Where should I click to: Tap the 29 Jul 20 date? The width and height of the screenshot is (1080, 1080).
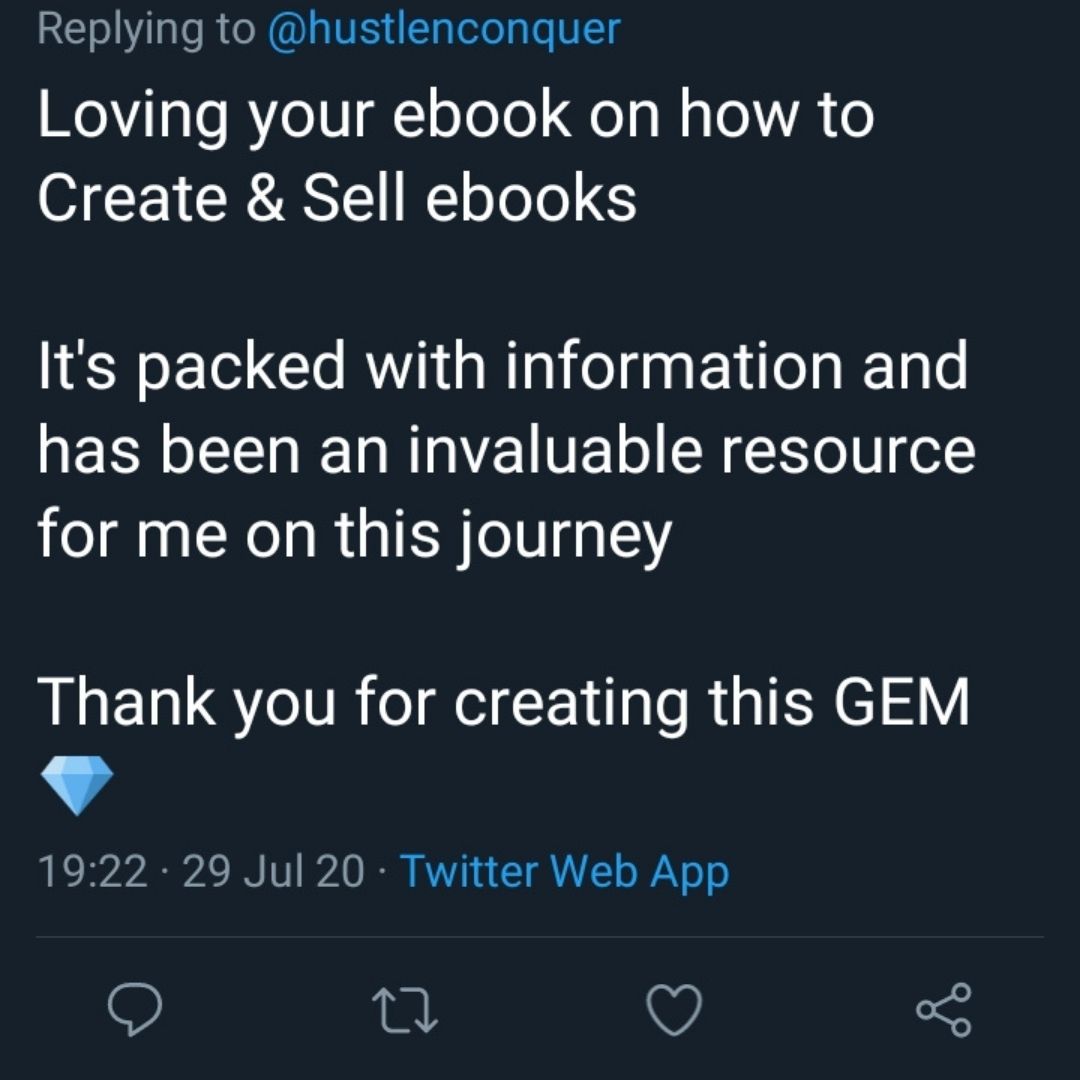(273, 871)
